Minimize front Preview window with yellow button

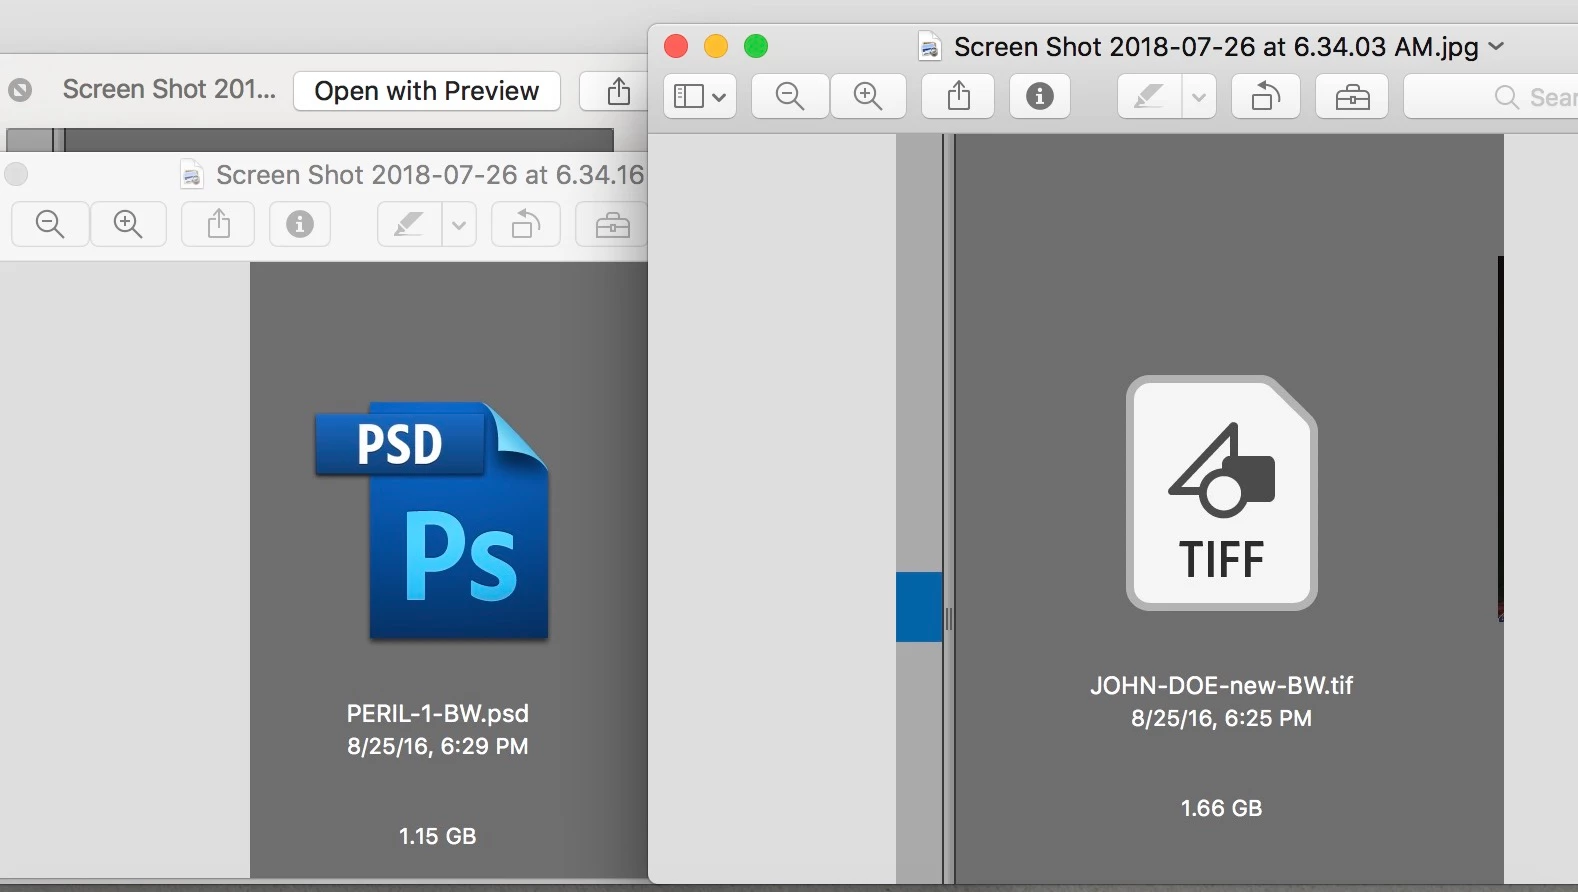coord(716,46)
